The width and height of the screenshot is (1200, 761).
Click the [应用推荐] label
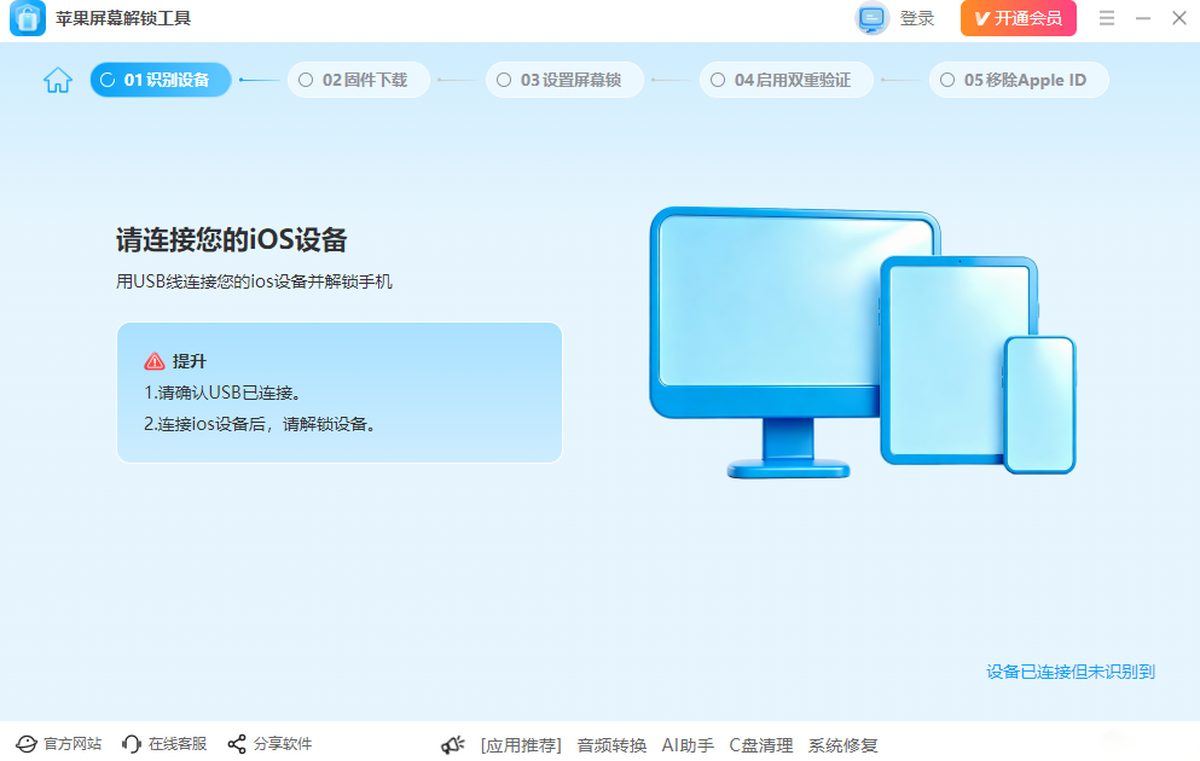[521, 746]
